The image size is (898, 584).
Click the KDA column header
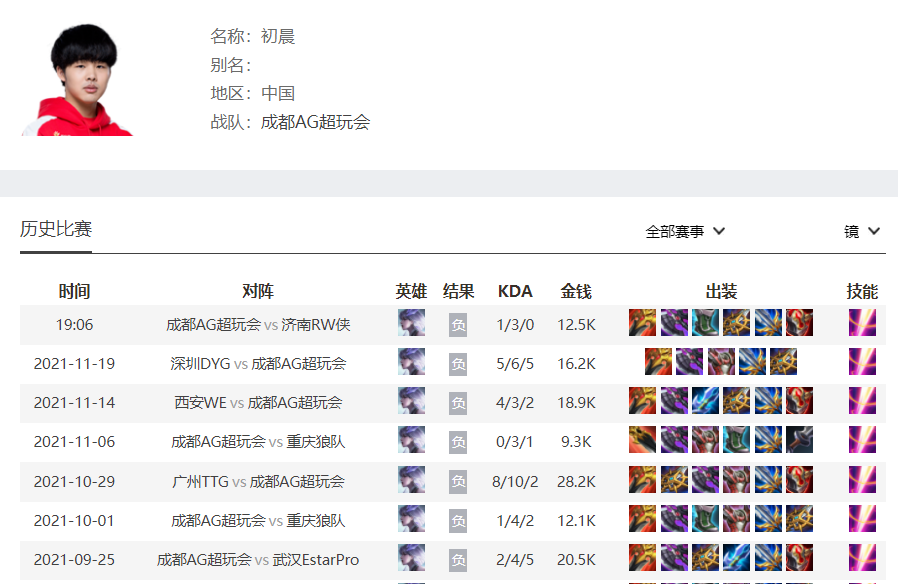515,291
